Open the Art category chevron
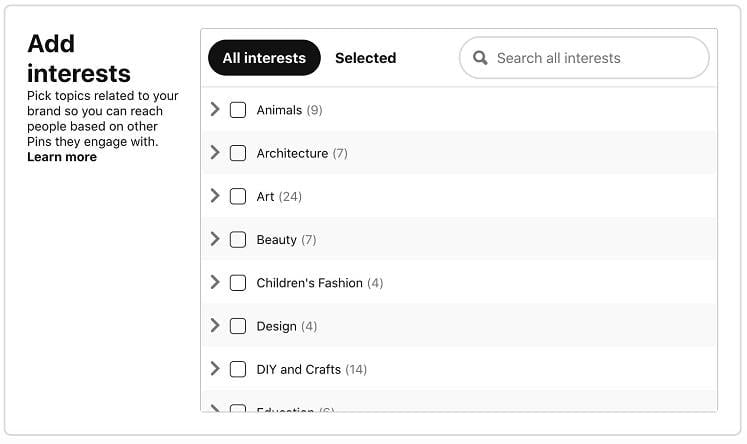This screenshot has height=444, width=747. pyautogui.click(x=215, y=196)
